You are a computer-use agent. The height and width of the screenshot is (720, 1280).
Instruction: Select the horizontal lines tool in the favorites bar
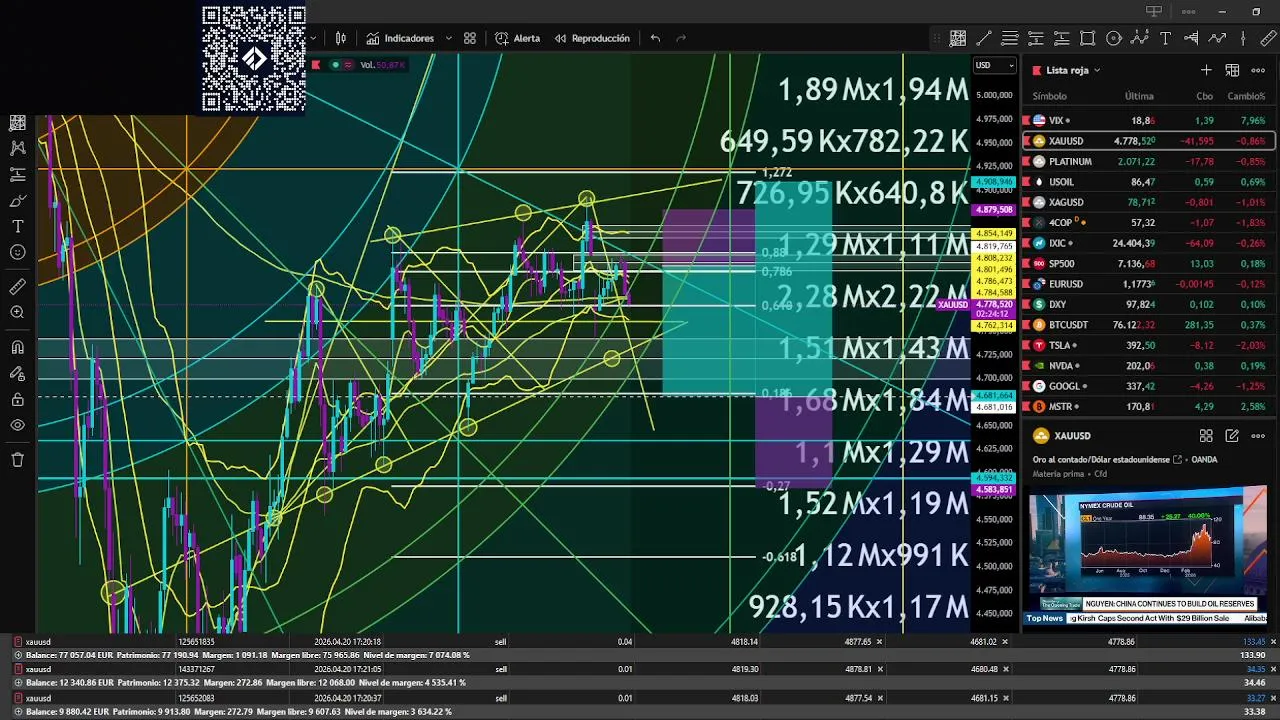tap(1010, 38)
